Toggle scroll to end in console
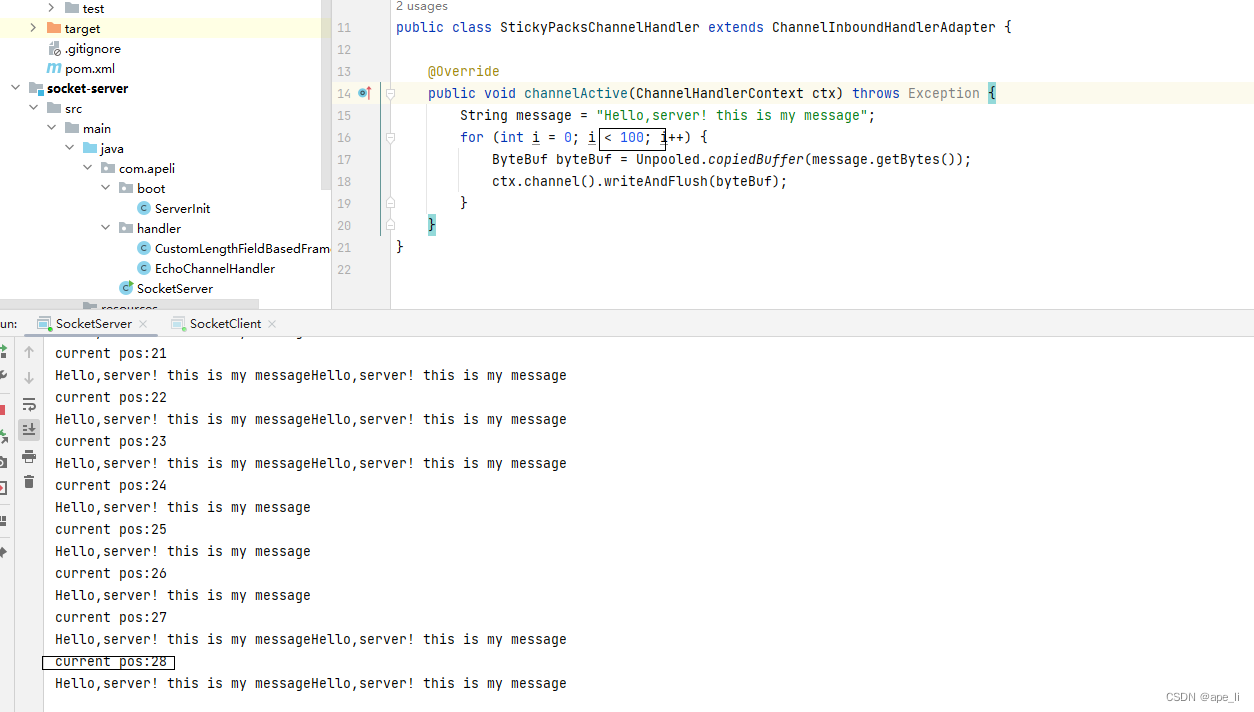This screenshot has height=712, width=1254. tap(28, 429)
